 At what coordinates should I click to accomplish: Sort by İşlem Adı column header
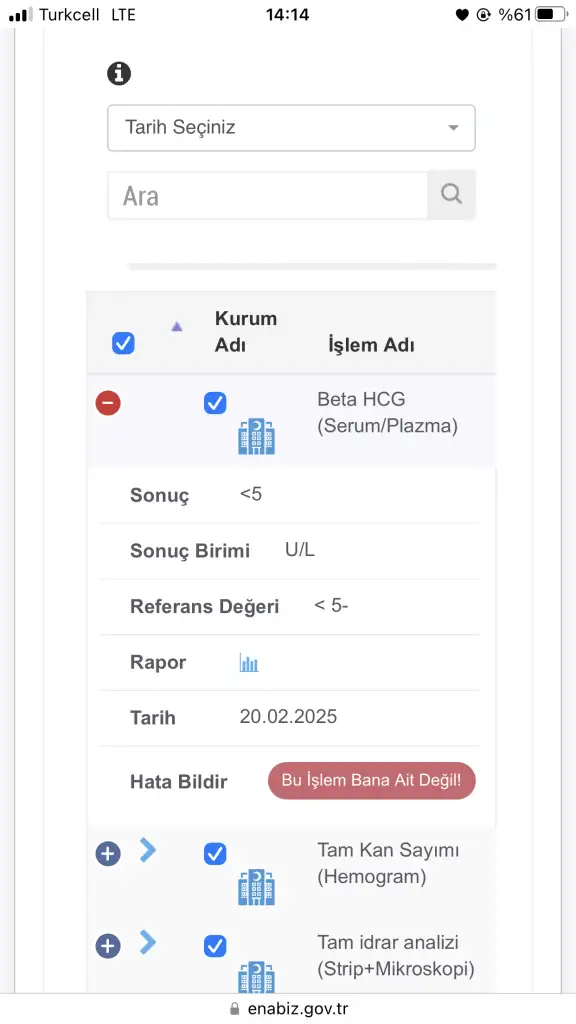(371, 345)
